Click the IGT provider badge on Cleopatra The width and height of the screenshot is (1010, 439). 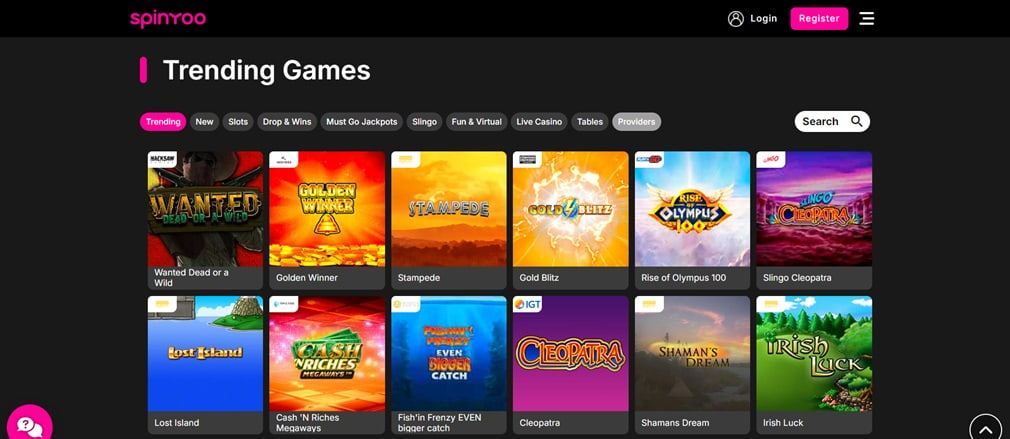[x=529, y=304]
